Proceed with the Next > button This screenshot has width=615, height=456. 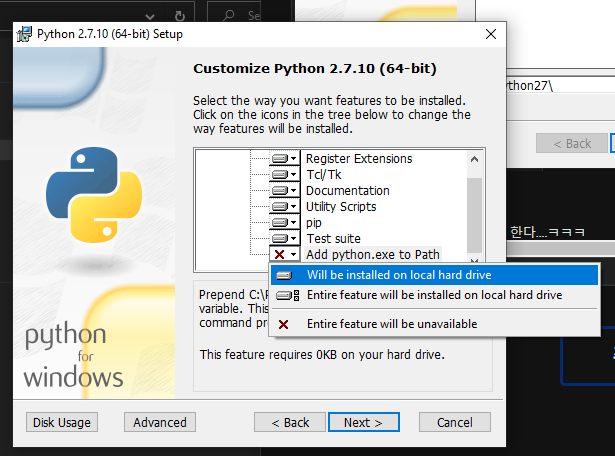point(364,422)
